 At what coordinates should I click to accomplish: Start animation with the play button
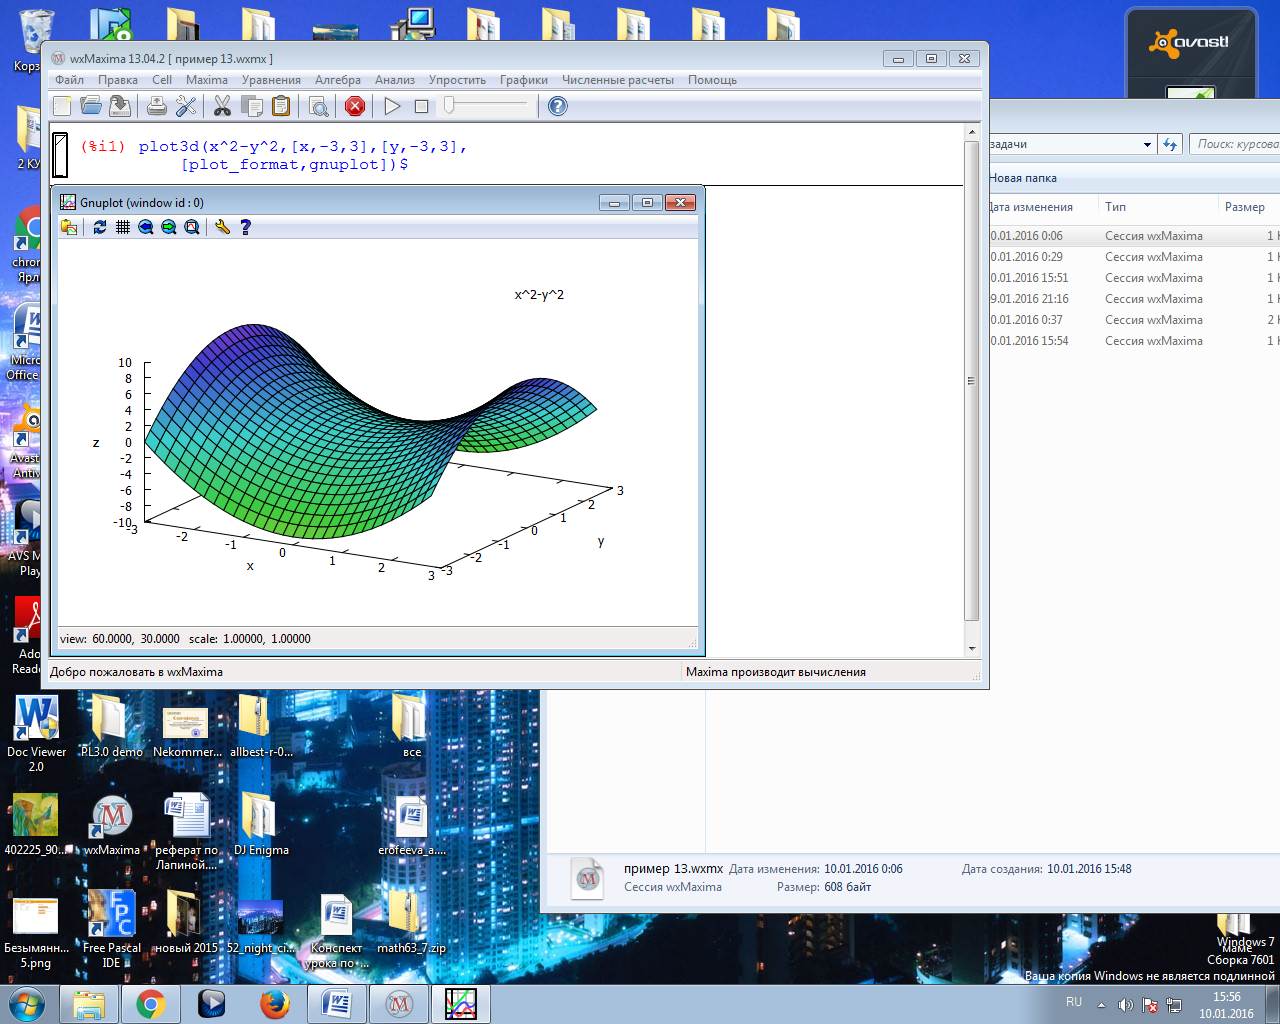(392, 106)
